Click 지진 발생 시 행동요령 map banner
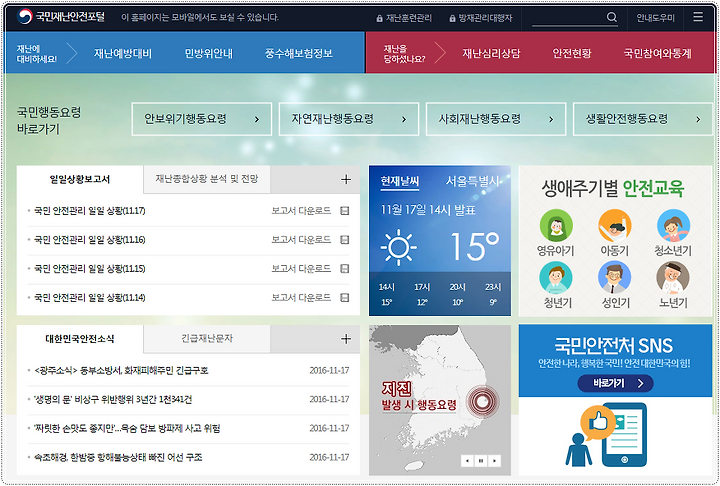 point(439,400)
